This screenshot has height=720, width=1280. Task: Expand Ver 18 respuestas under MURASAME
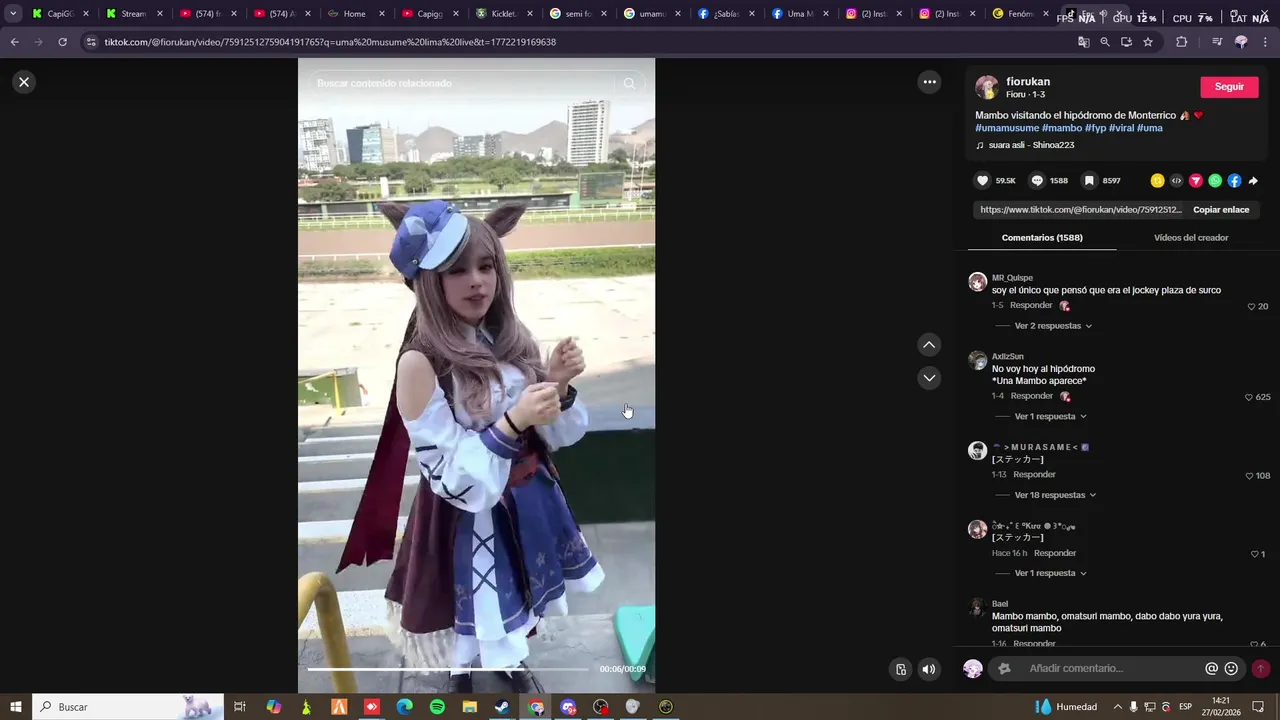click(1055, 495)
